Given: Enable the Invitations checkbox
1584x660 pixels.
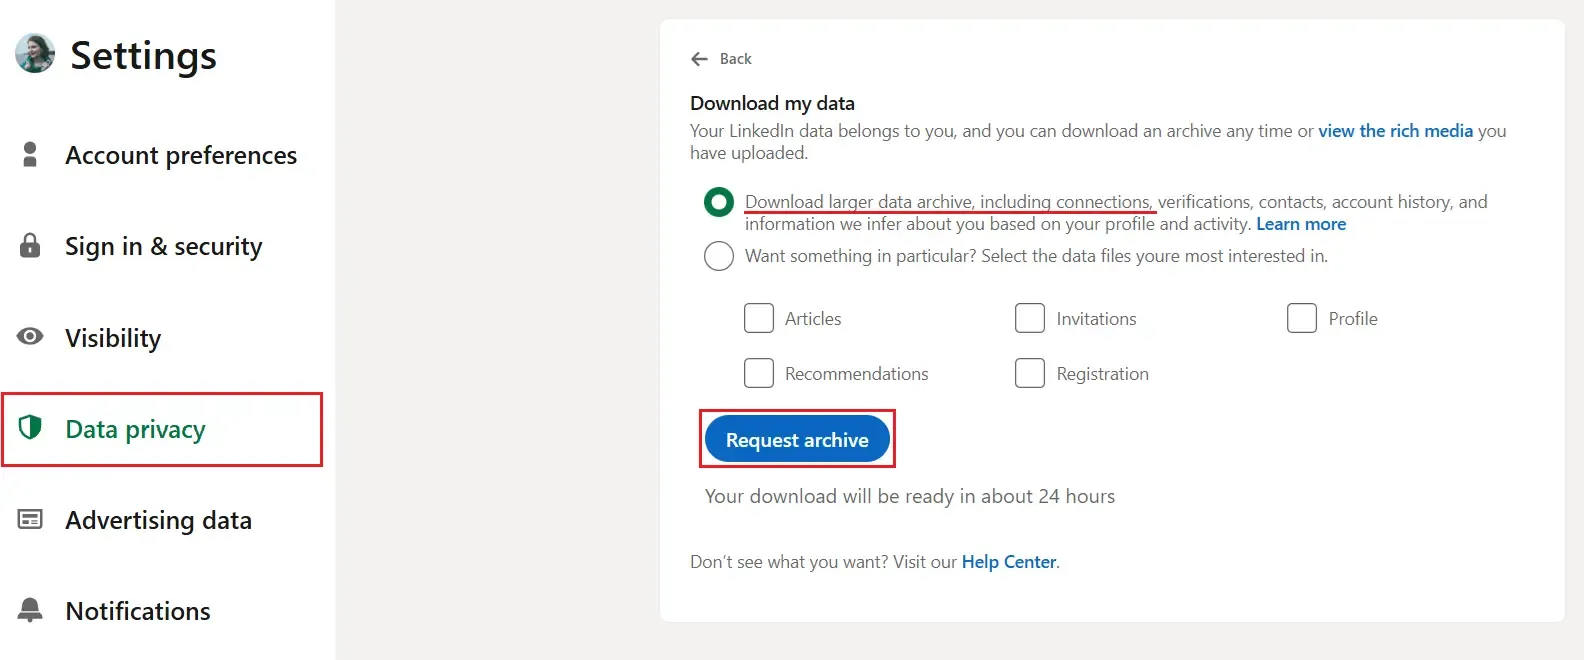Looking at the screenshot, I should coord(1030,318).
